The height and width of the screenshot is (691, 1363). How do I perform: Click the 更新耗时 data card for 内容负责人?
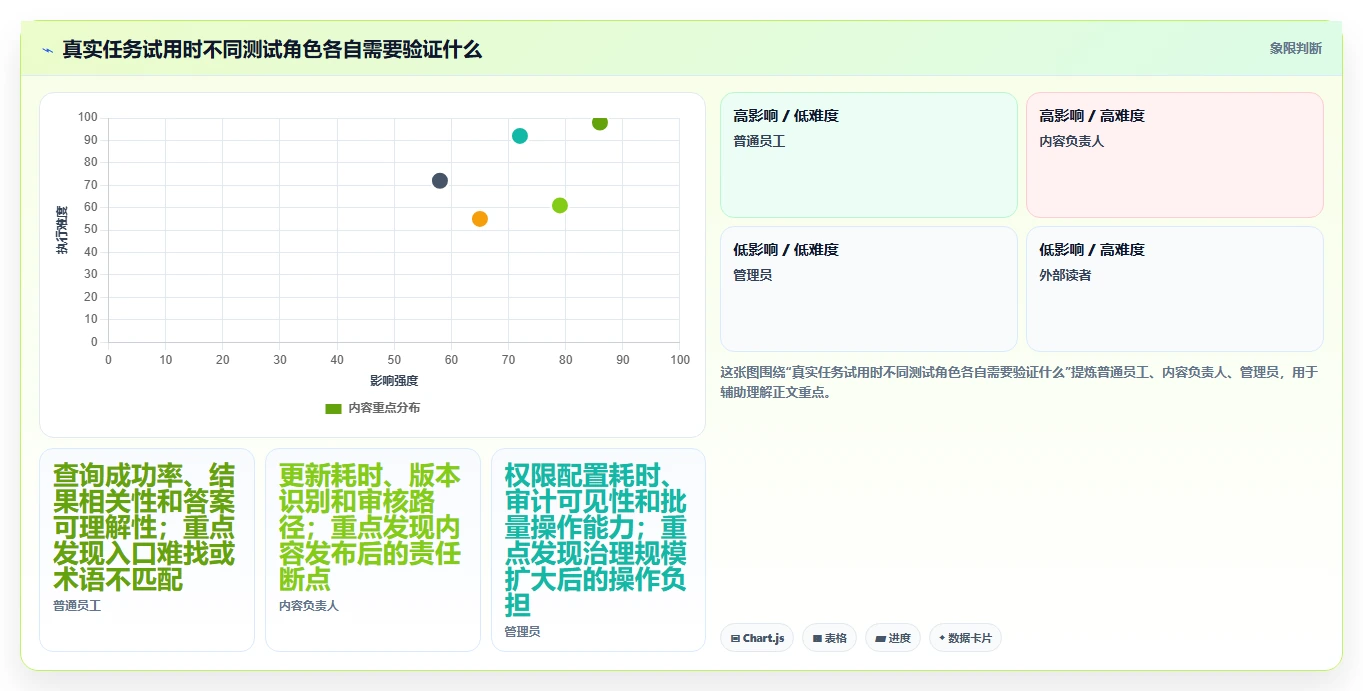point(373,550)
